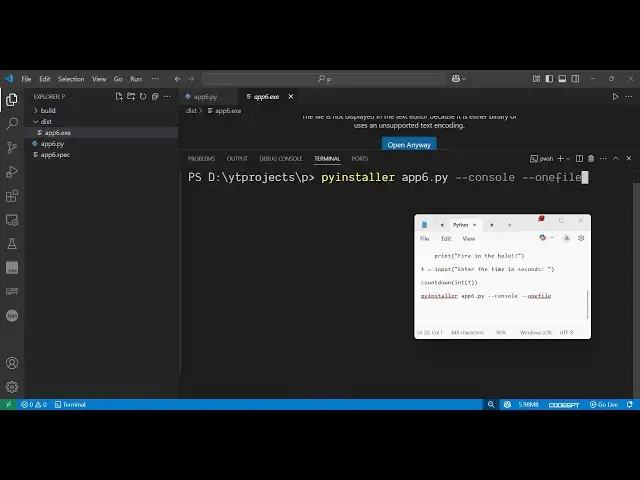Select app6.py in Explorer tree
This screenshot has height=480, width=640.
coord(101,144)
